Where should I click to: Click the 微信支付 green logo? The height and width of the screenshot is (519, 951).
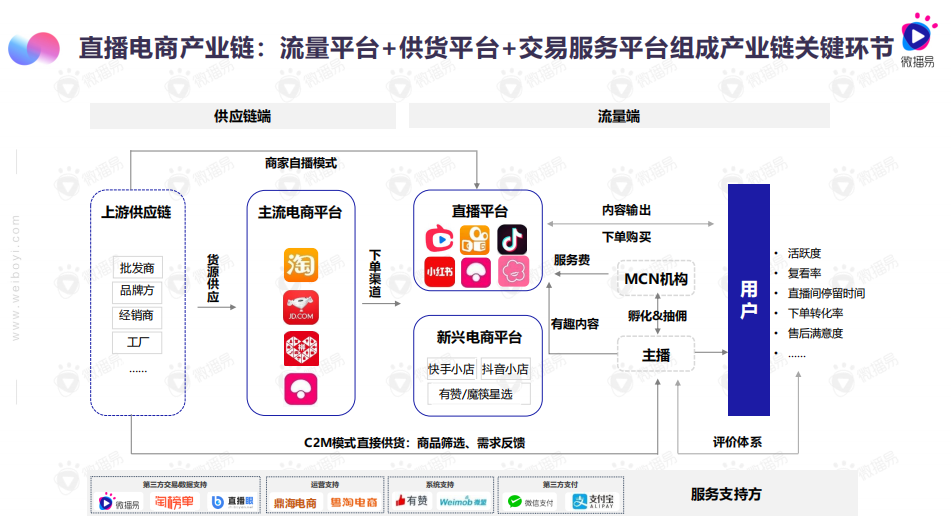coord(531,502)
